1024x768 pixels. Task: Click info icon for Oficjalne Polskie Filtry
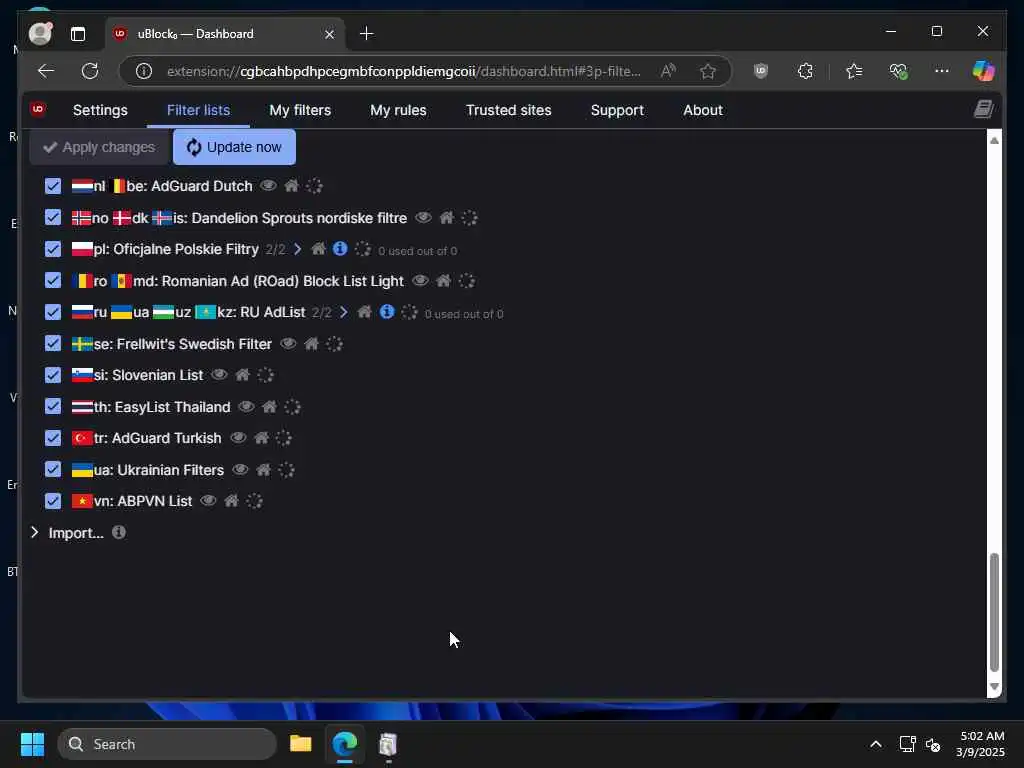point(340,249)
